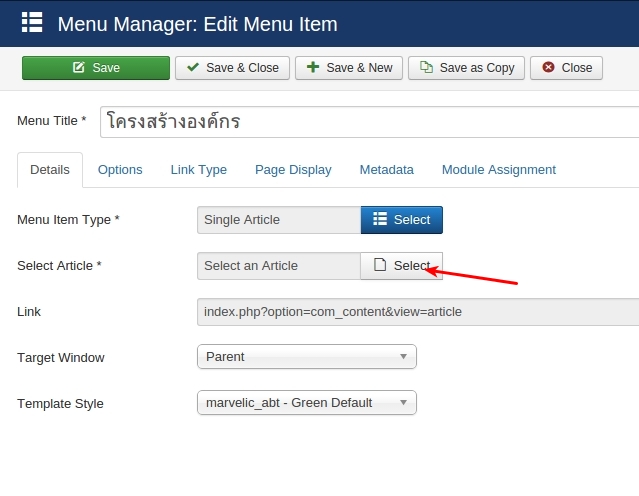The width and height of the screenshot is (639, 496).
Task: Click the Menu Manager list icon in header
Action: point(32,22)
